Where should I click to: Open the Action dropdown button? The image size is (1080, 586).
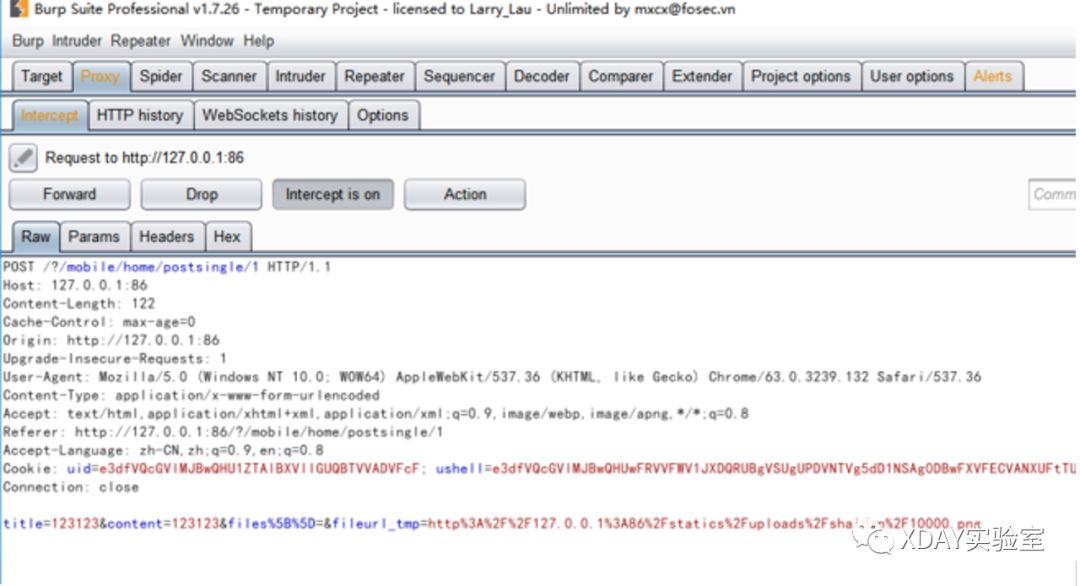point(465,194)
